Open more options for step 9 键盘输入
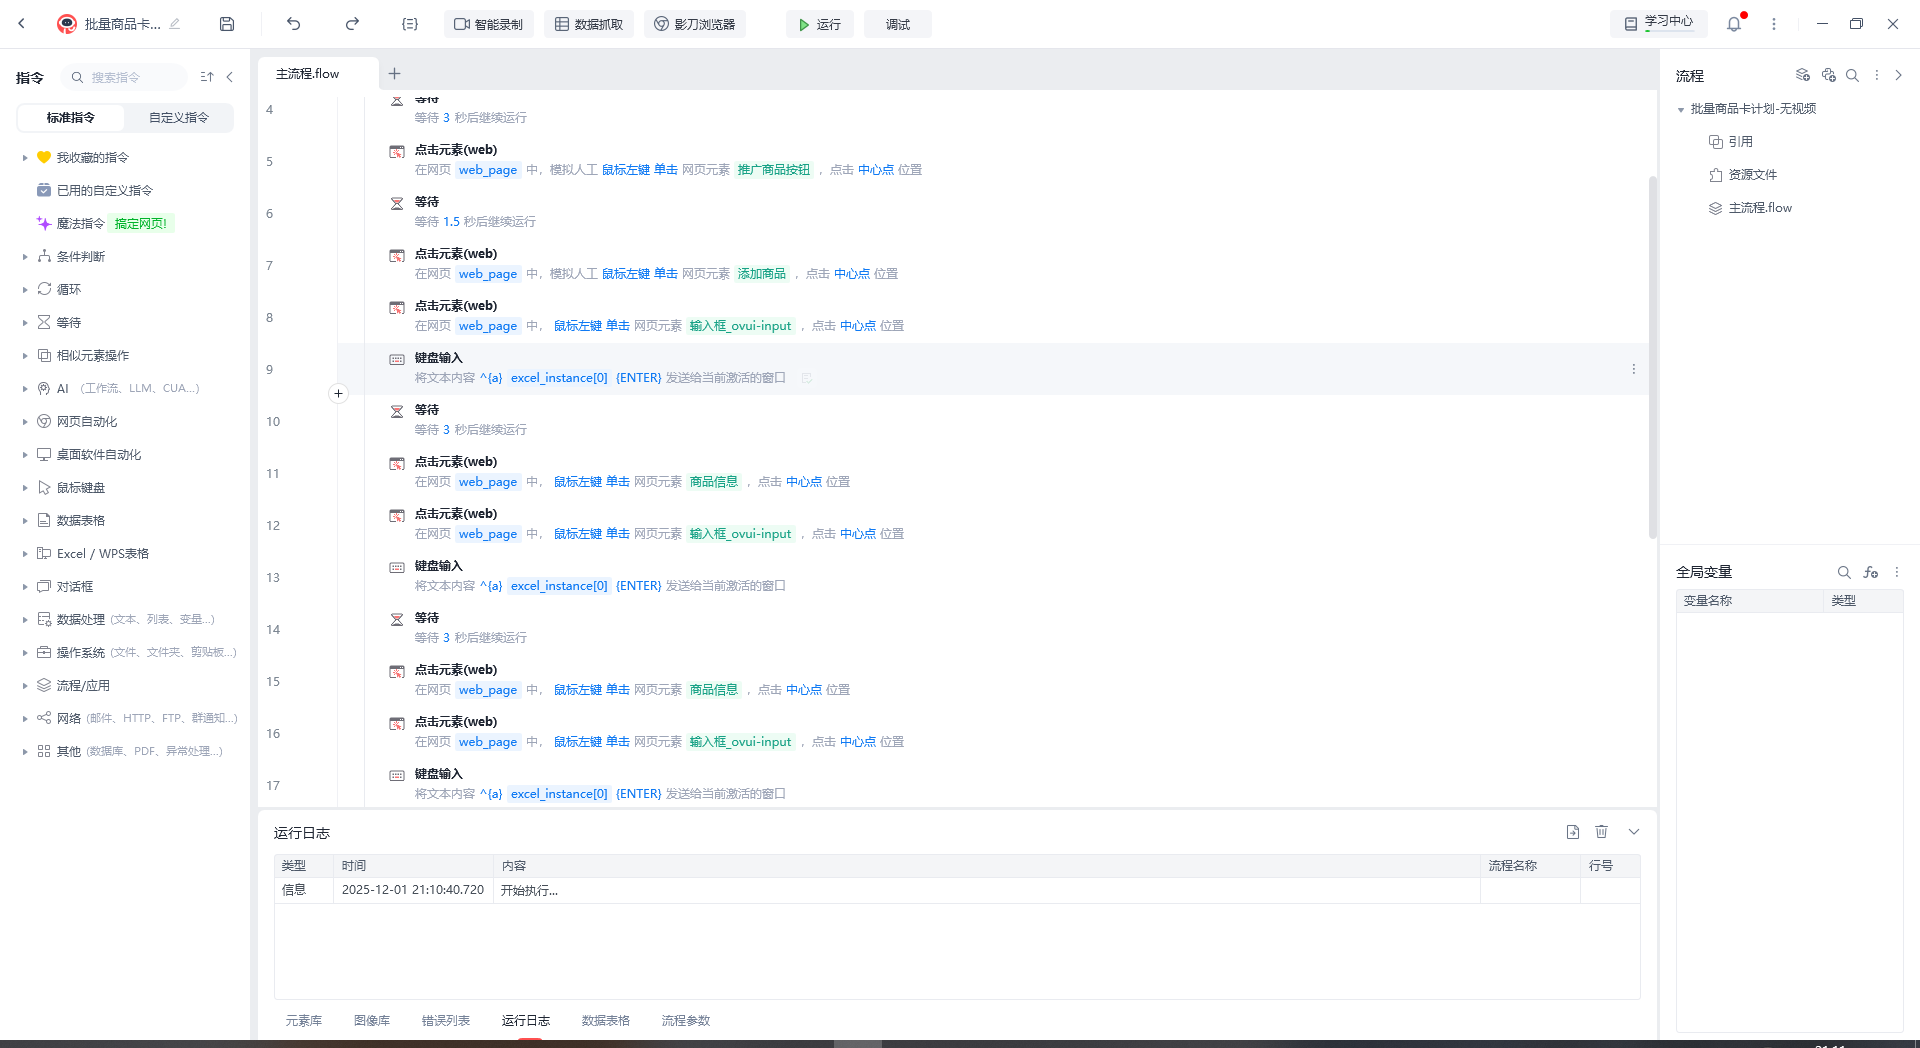The image size is (1920, 1048). point(1634,369)
